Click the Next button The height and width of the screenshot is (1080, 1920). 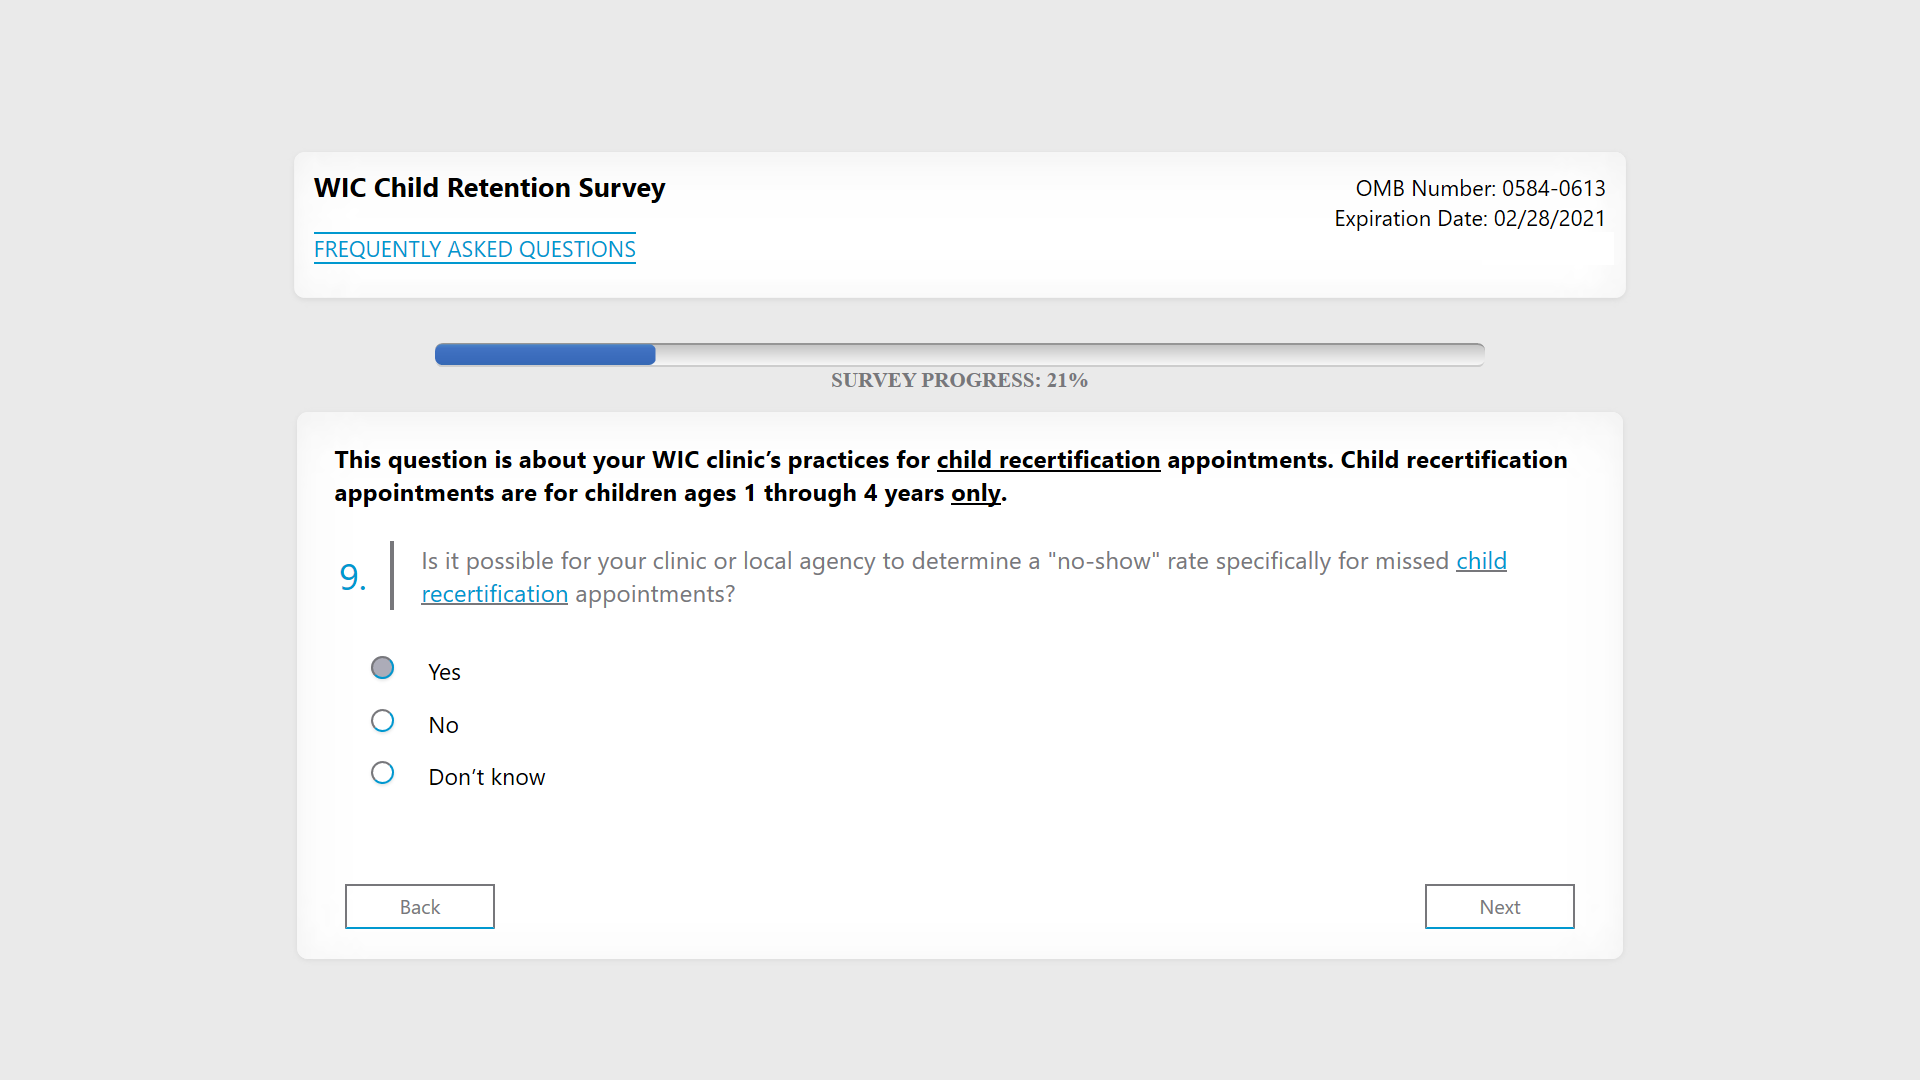click(x=1499, y=906)
